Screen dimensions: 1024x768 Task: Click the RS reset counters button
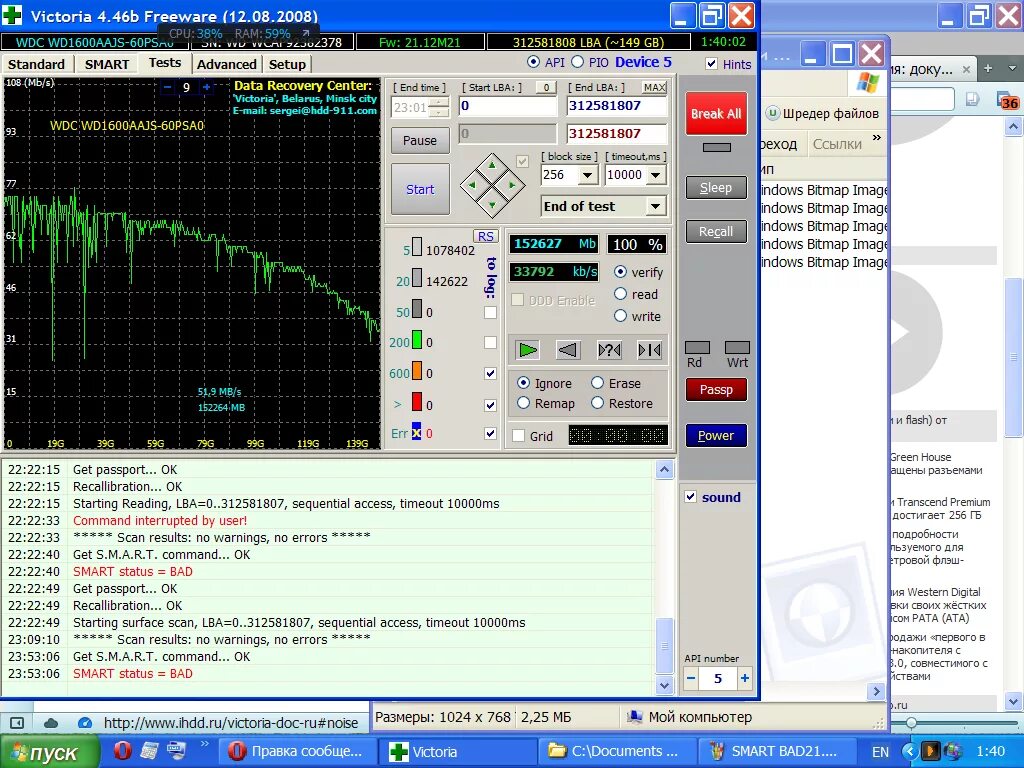485,236
